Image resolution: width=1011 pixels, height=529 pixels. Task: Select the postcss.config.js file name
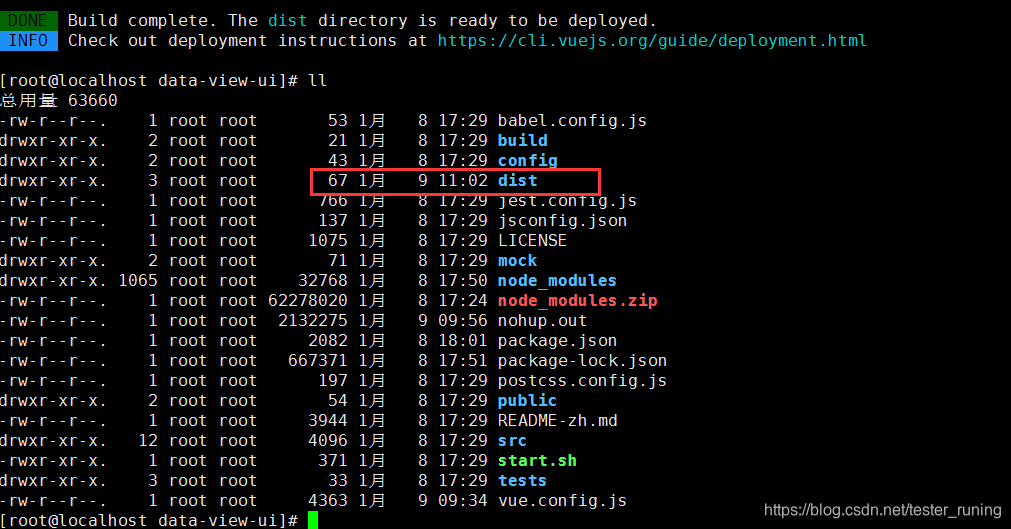pos(582,381)
